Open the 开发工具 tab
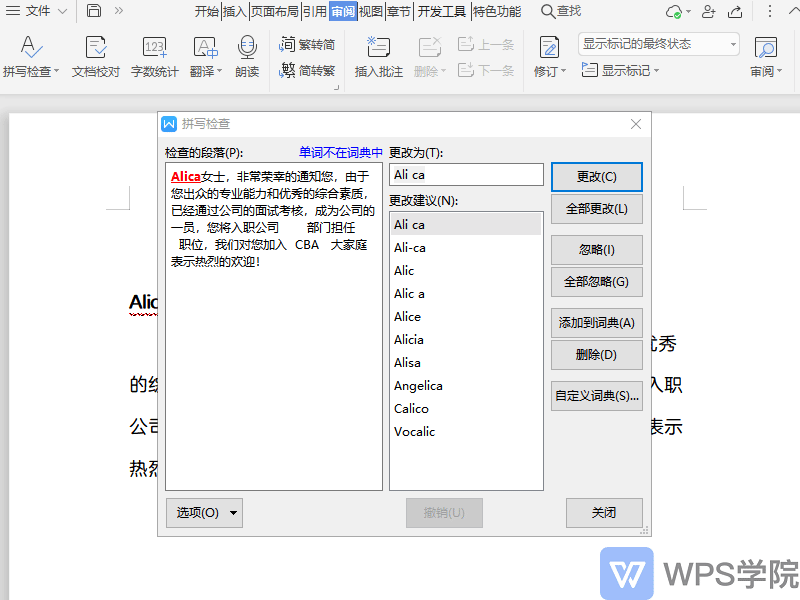This screenshot has width=800, height=600. [x=441, y=11]
